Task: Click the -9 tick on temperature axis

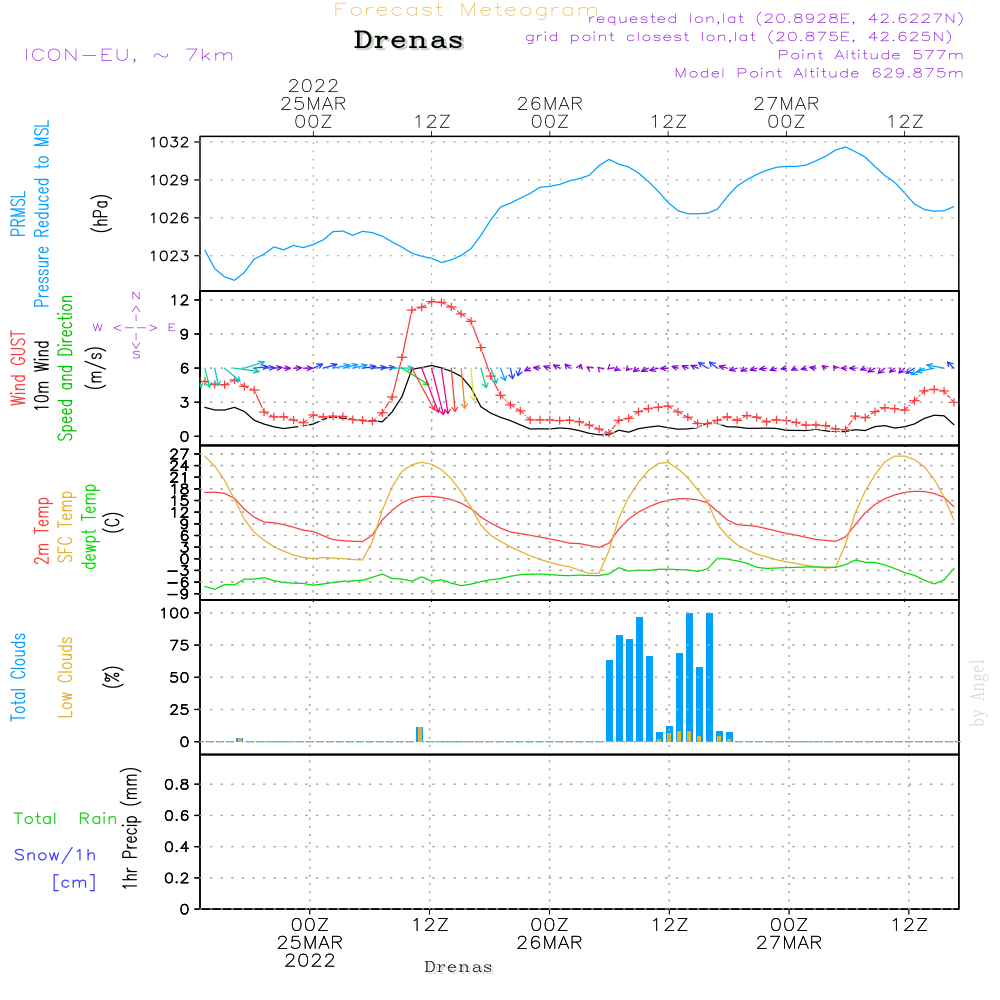Action: point(179,594)
